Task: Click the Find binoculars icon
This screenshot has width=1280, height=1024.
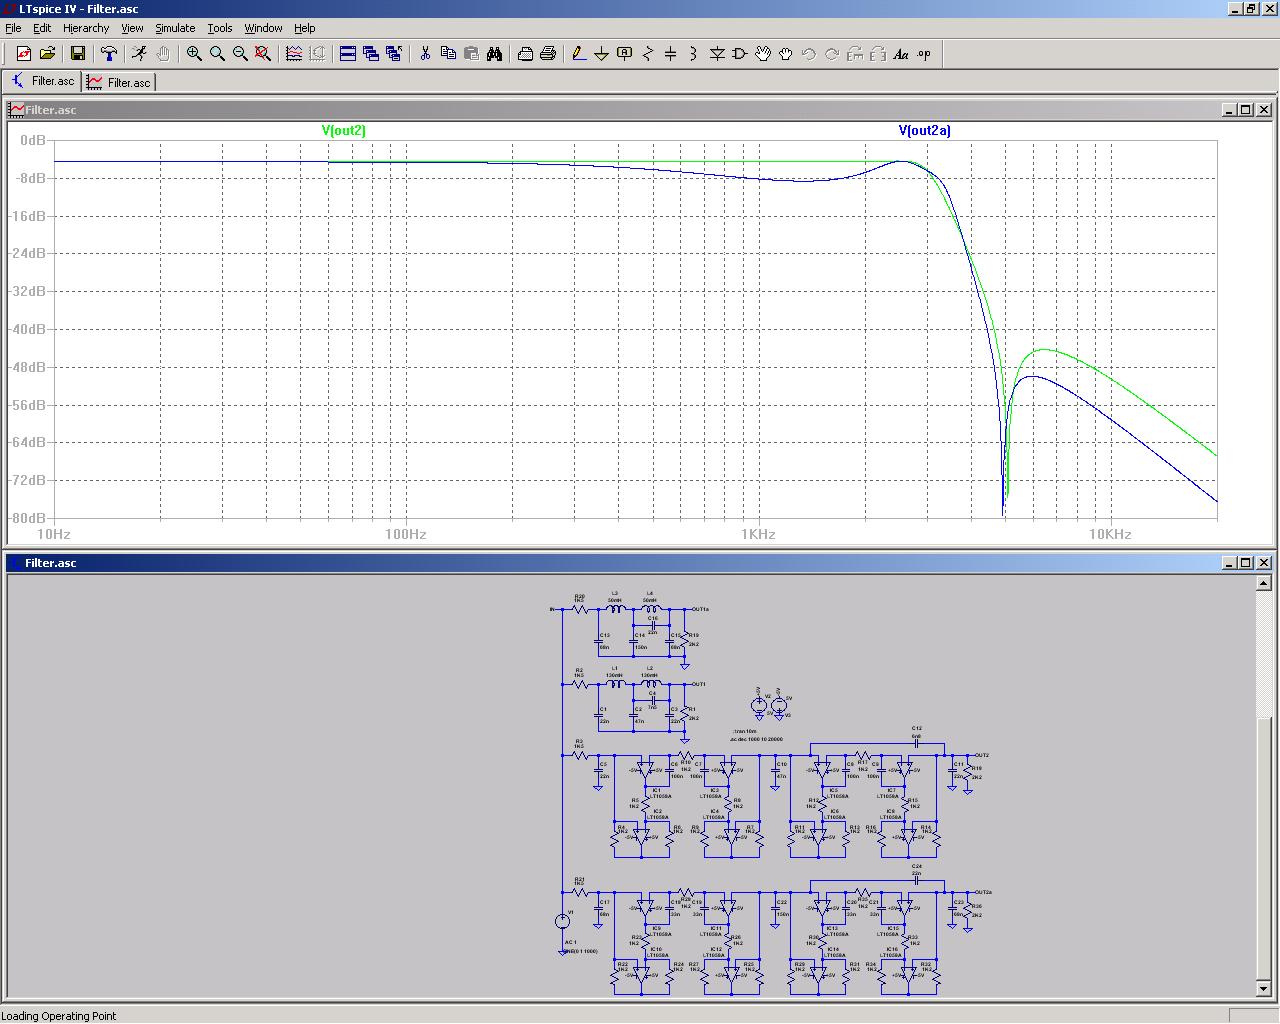Action: 494,54
